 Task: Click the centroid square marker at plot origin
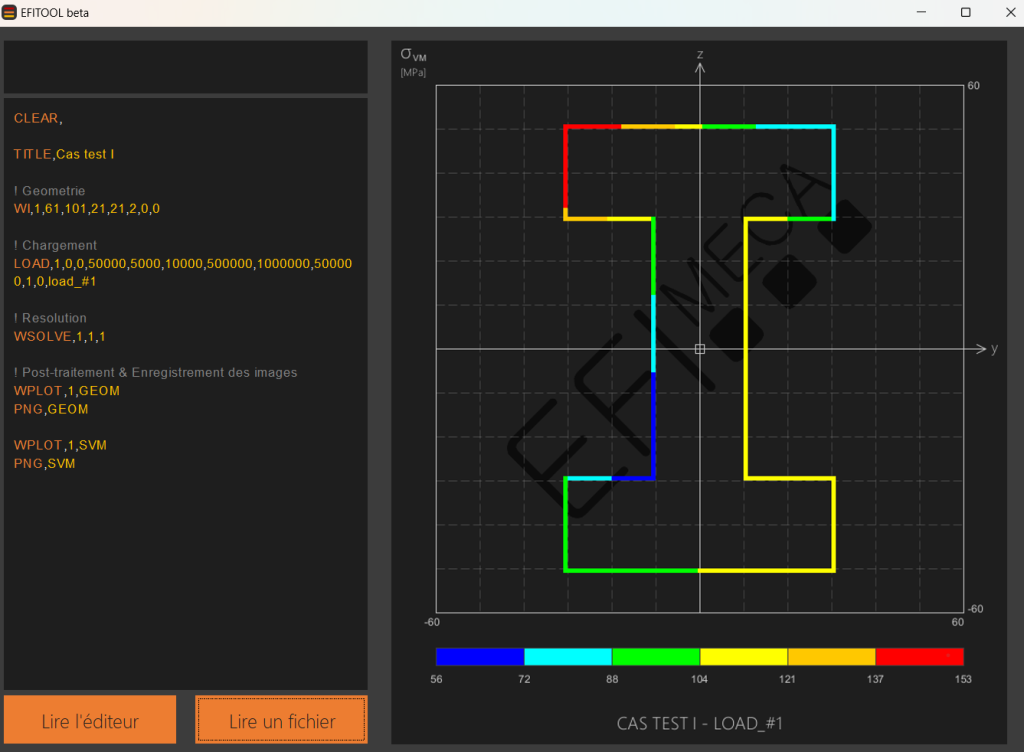699,349
